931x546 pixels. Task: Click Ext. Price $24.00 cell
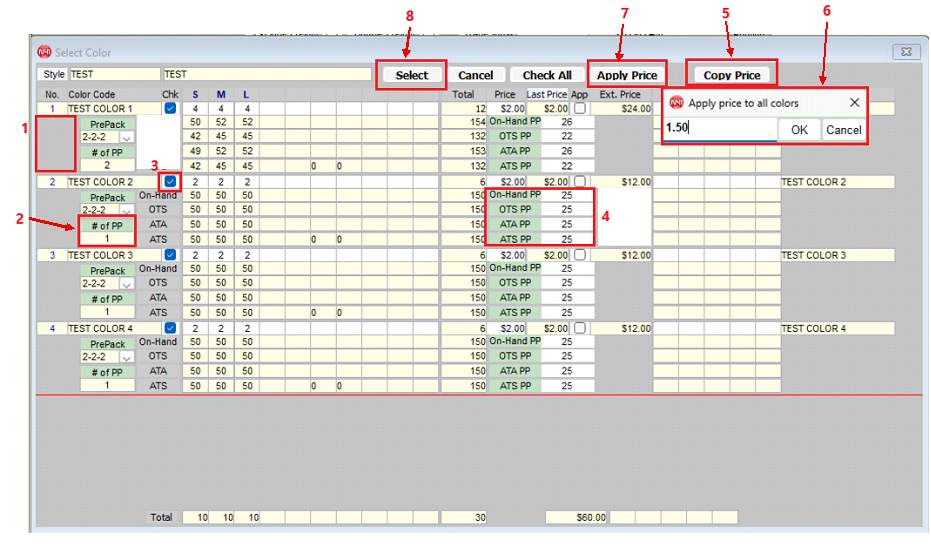point(621,109)
